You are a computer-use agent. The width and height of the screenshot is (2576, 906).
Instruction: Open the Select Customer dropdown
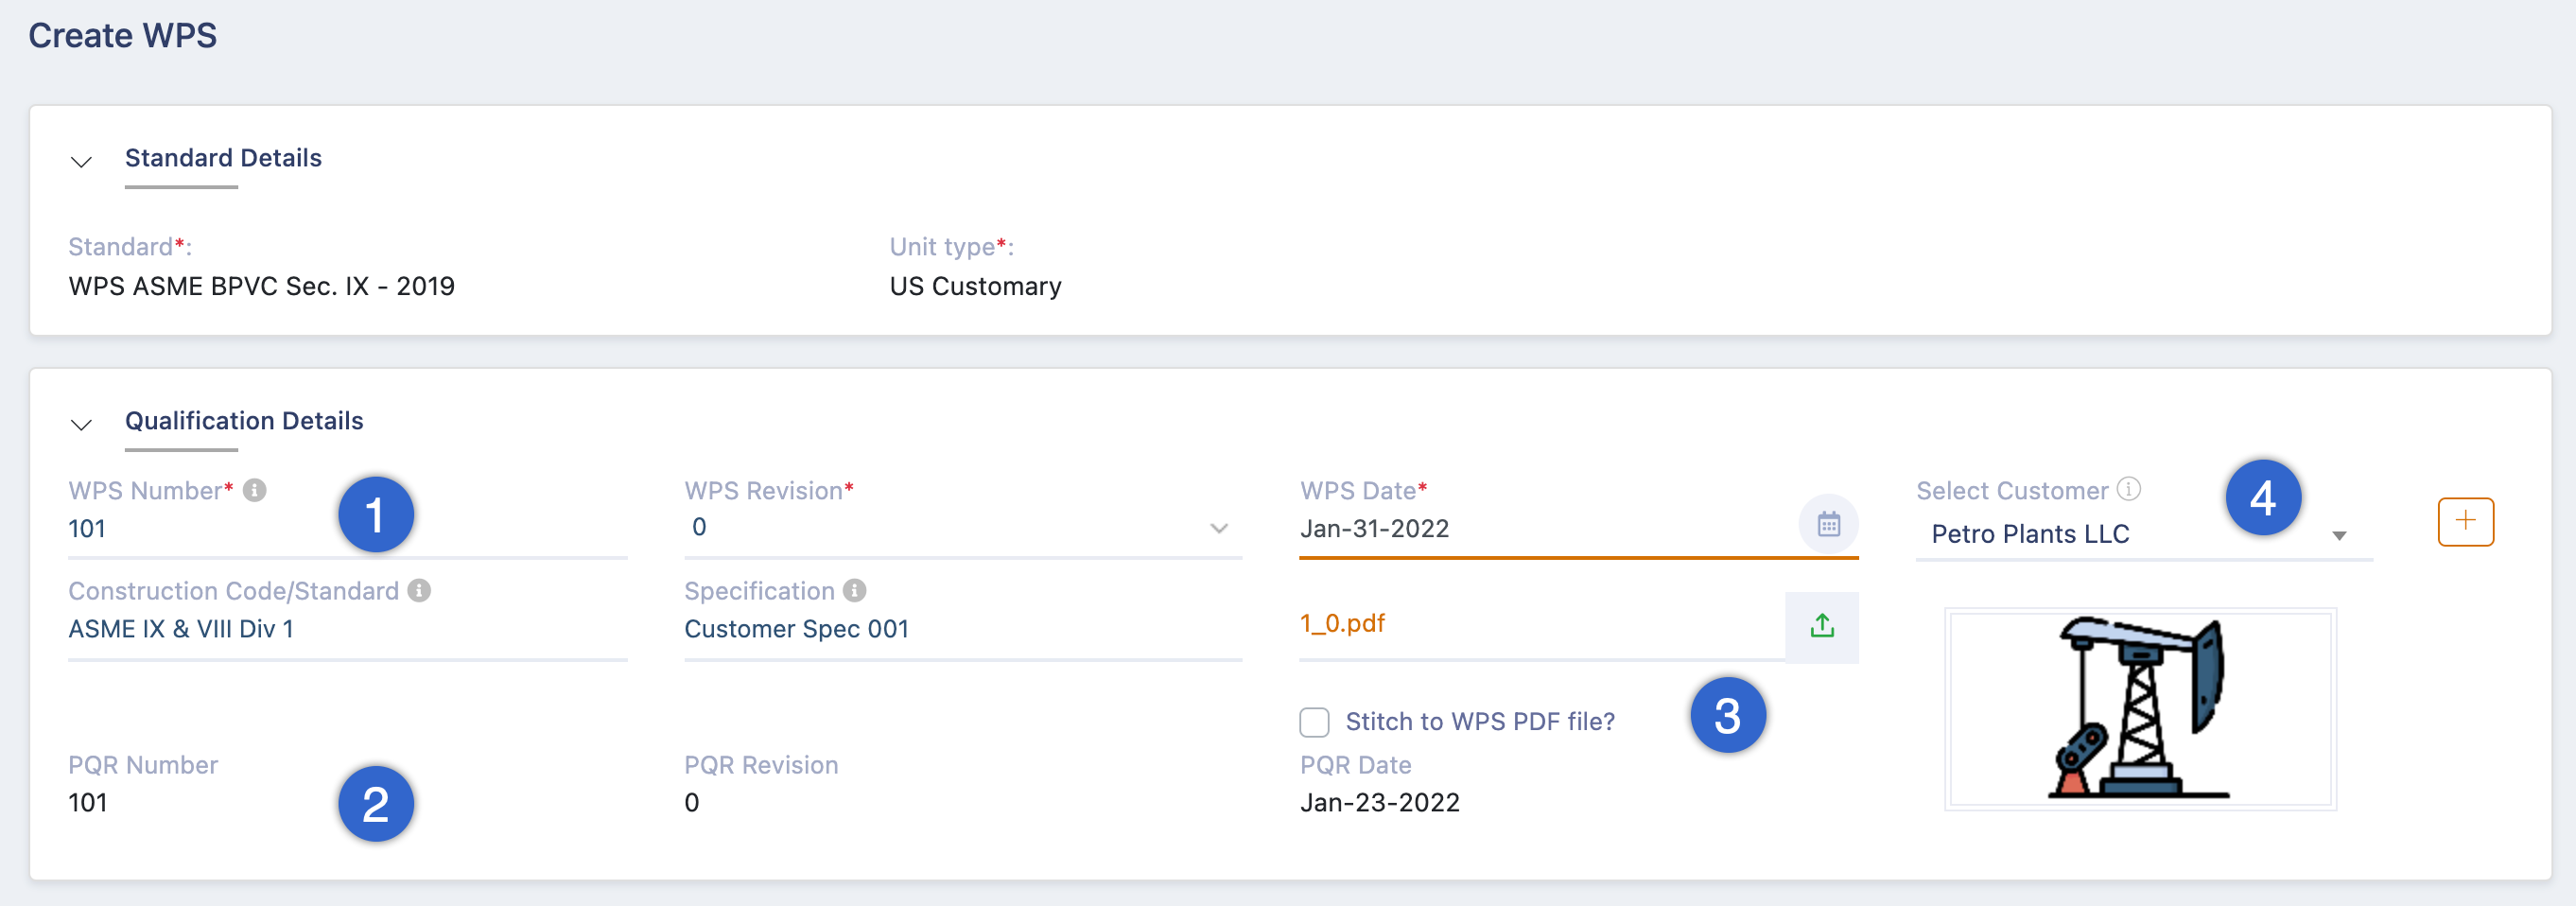click(x=2144, y=535)
